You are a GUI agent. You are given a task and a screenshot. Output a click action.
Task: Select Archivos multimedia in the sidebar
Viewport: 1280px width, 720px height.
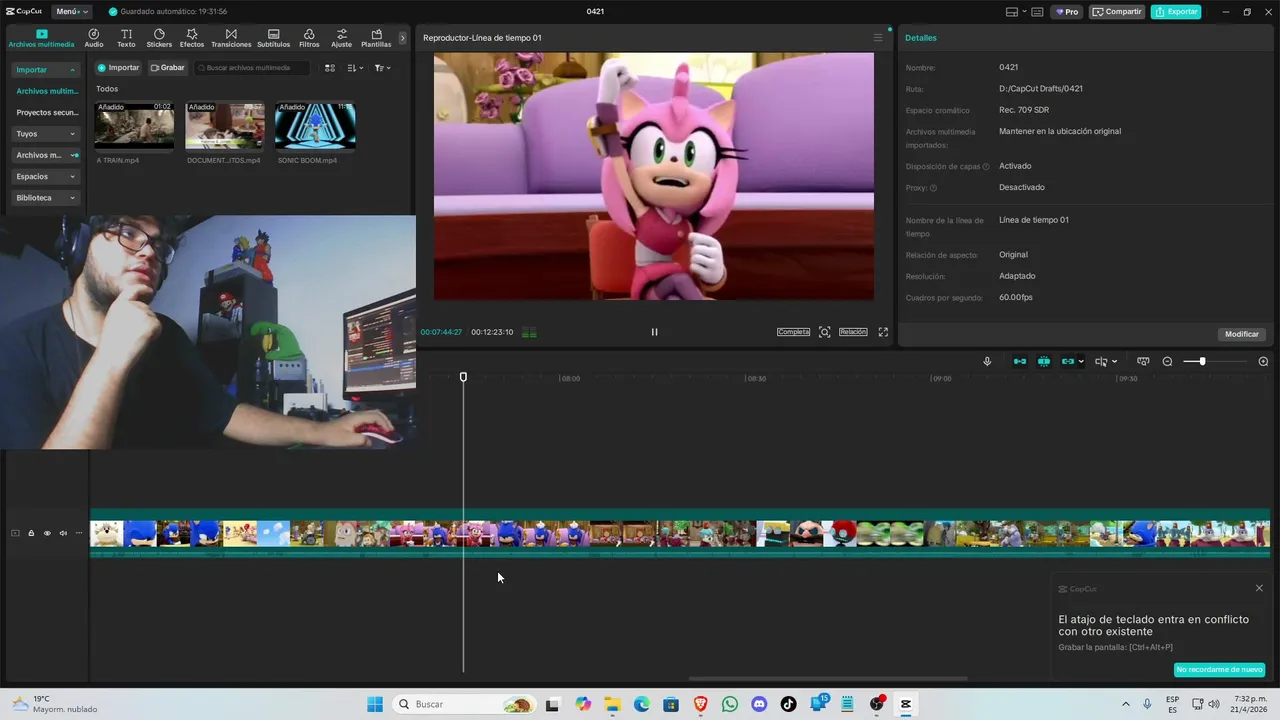(x=47, y=91)
